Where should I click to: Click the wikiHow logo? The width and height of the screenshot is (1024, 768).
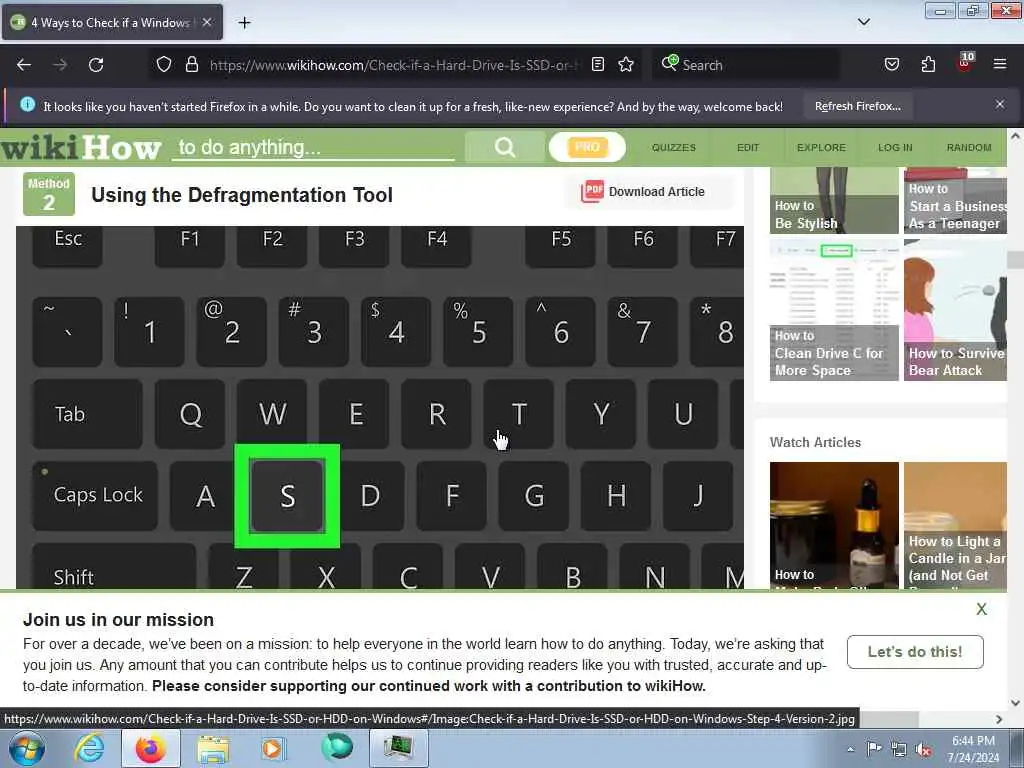tap(81, 148)
